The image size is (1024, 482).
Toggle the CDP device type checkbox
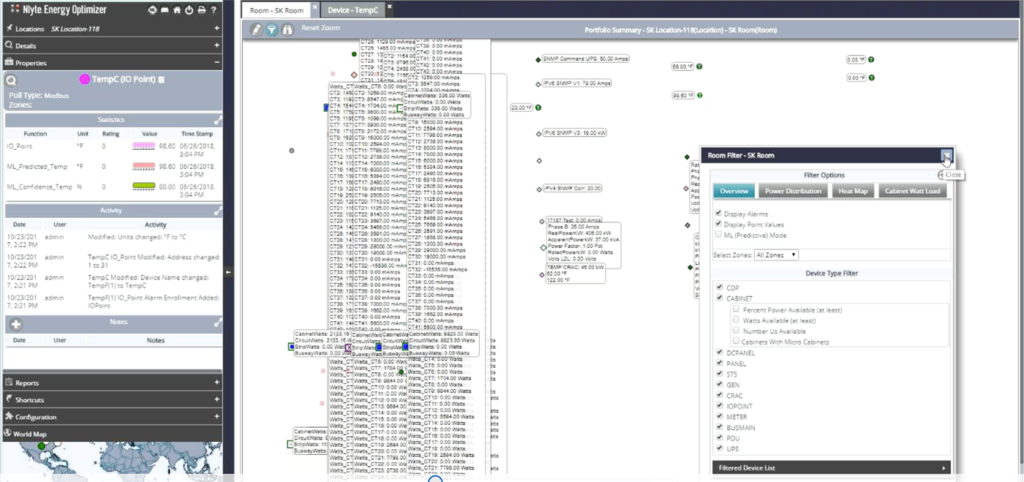(720, 287)
